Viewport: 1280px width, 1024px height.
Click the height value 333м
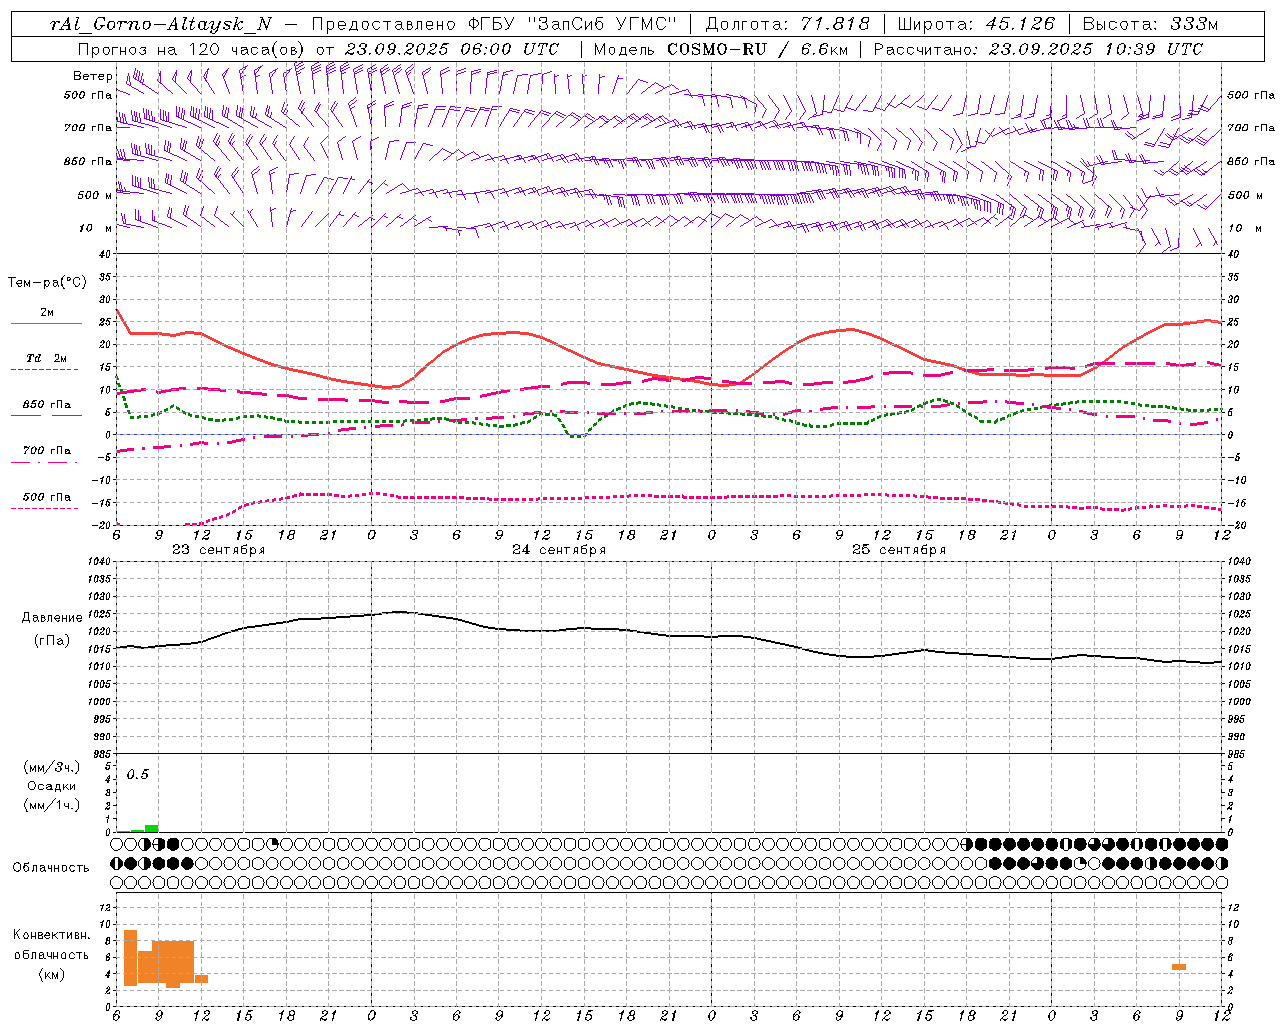coord(1193,24)
